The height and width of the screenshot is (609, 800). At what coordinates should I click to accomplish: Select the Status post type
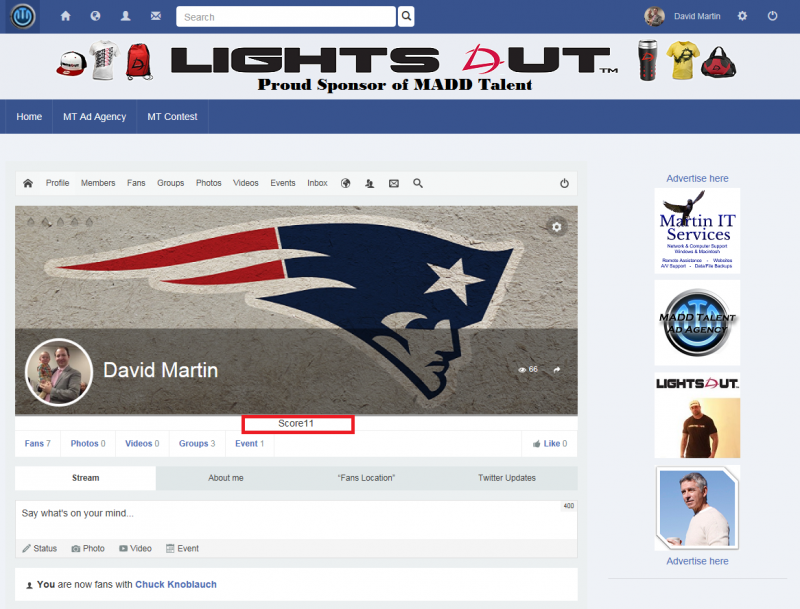(40, 548)
